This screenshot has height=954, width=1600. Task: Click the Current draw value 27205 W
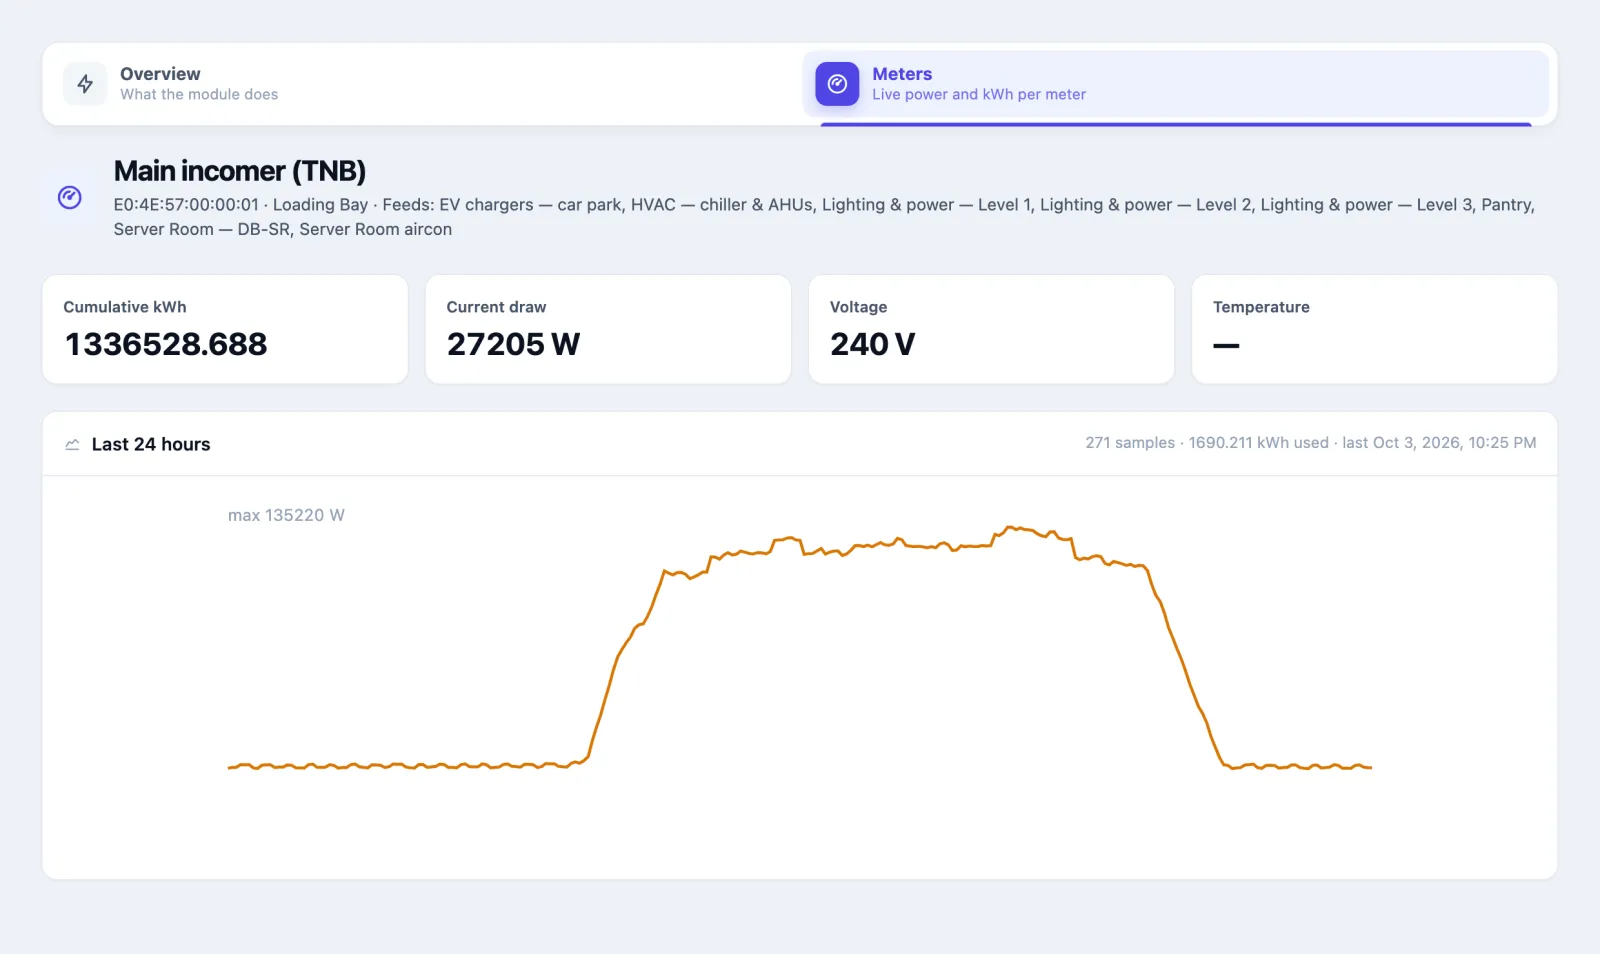(513, 344)
